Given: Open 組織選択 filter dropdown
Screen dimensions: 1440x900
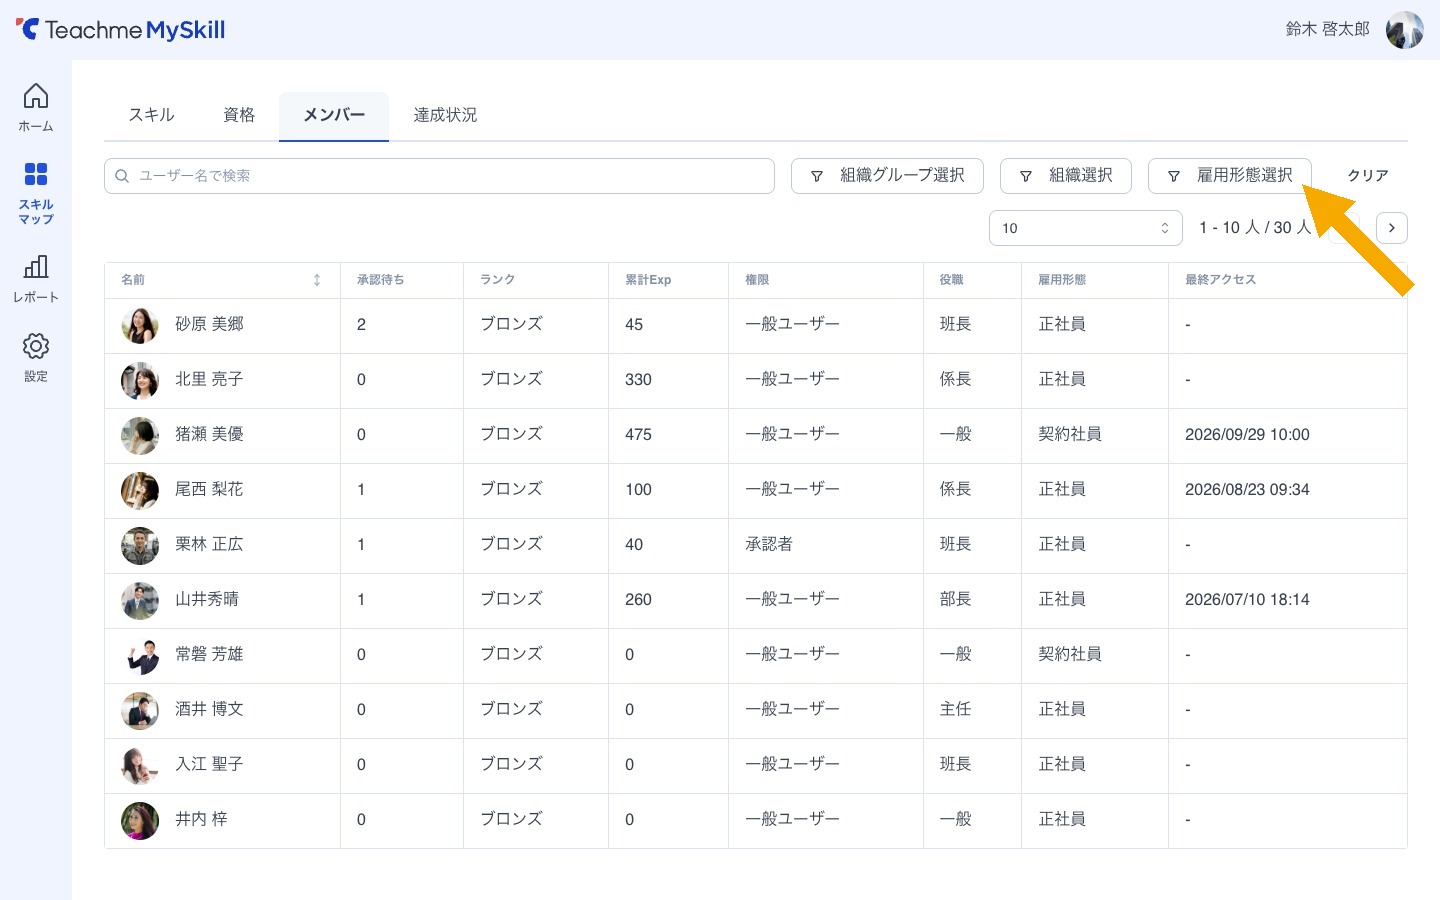Looking at the screenshot, I should click(1066, 176).
